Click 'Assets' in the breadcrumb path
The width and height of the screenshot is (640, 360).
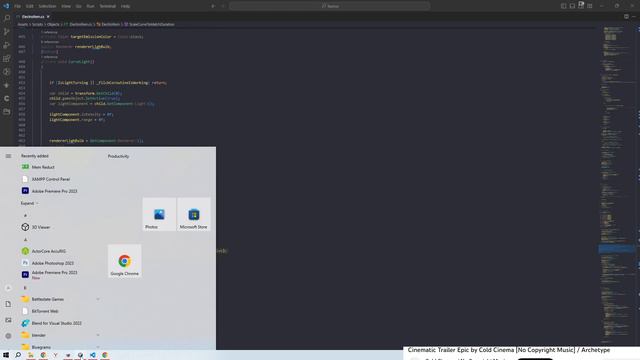tap(22, 24)
